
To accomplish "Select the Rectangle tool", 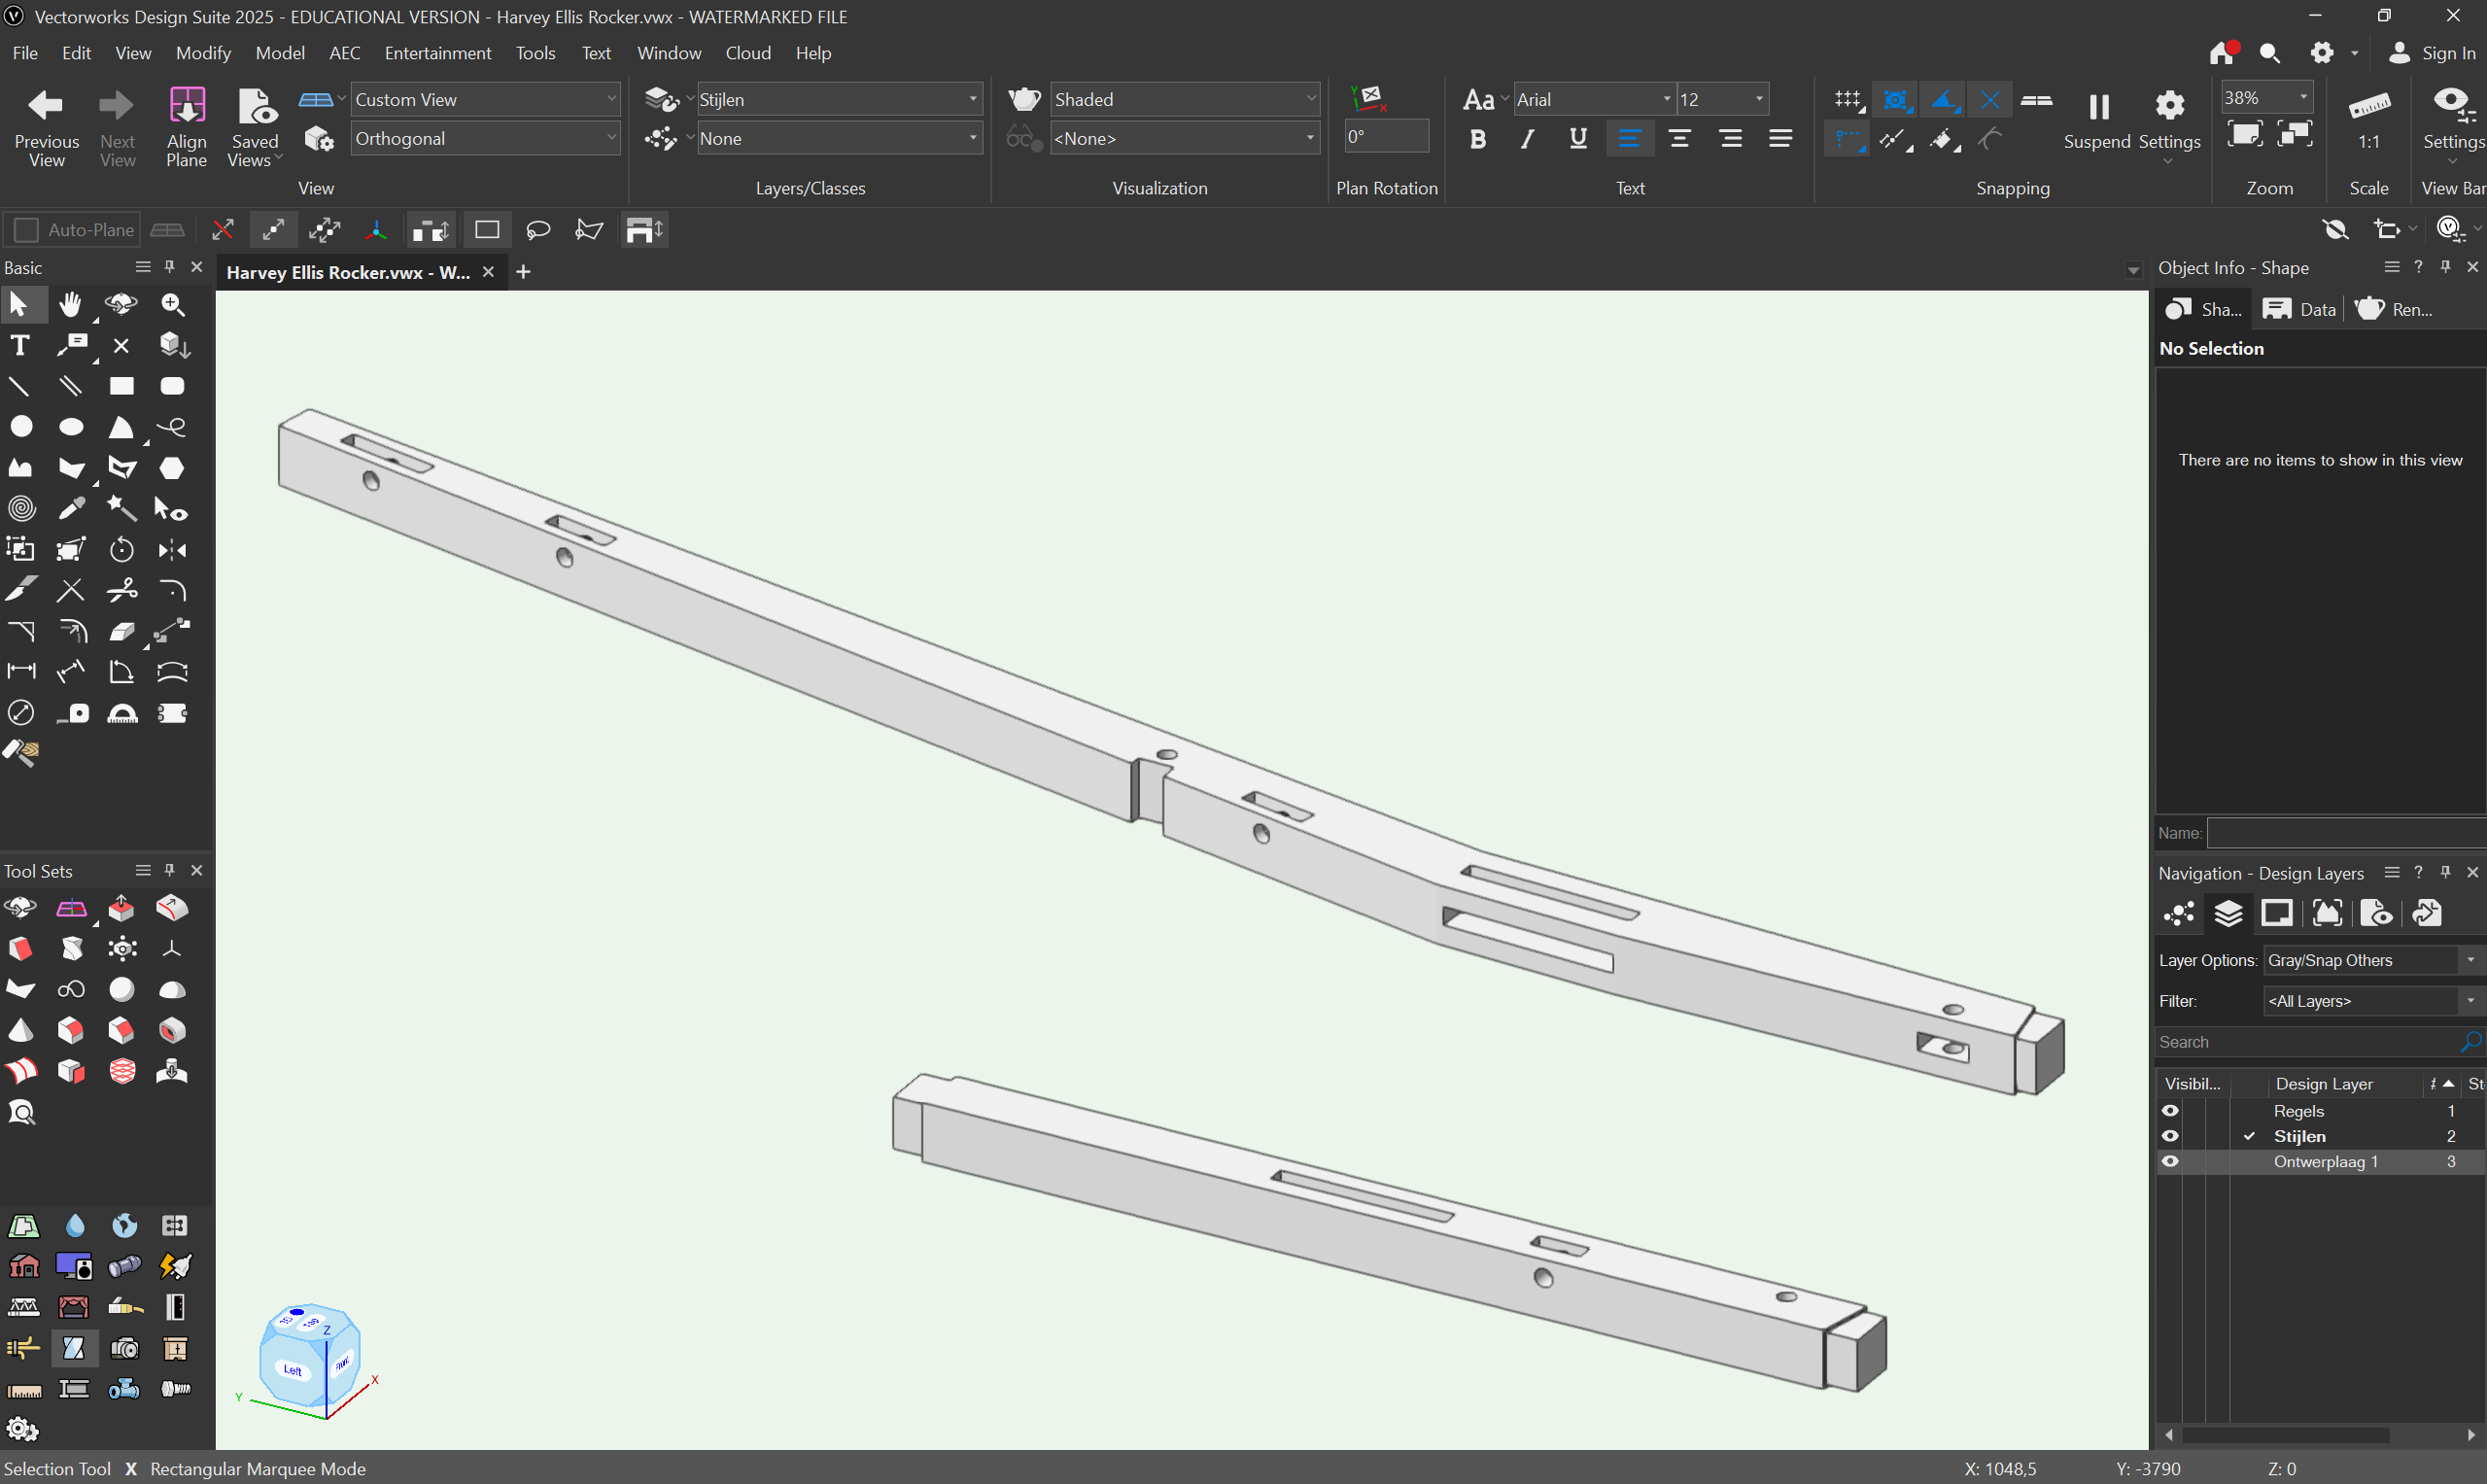I will 121,386.
